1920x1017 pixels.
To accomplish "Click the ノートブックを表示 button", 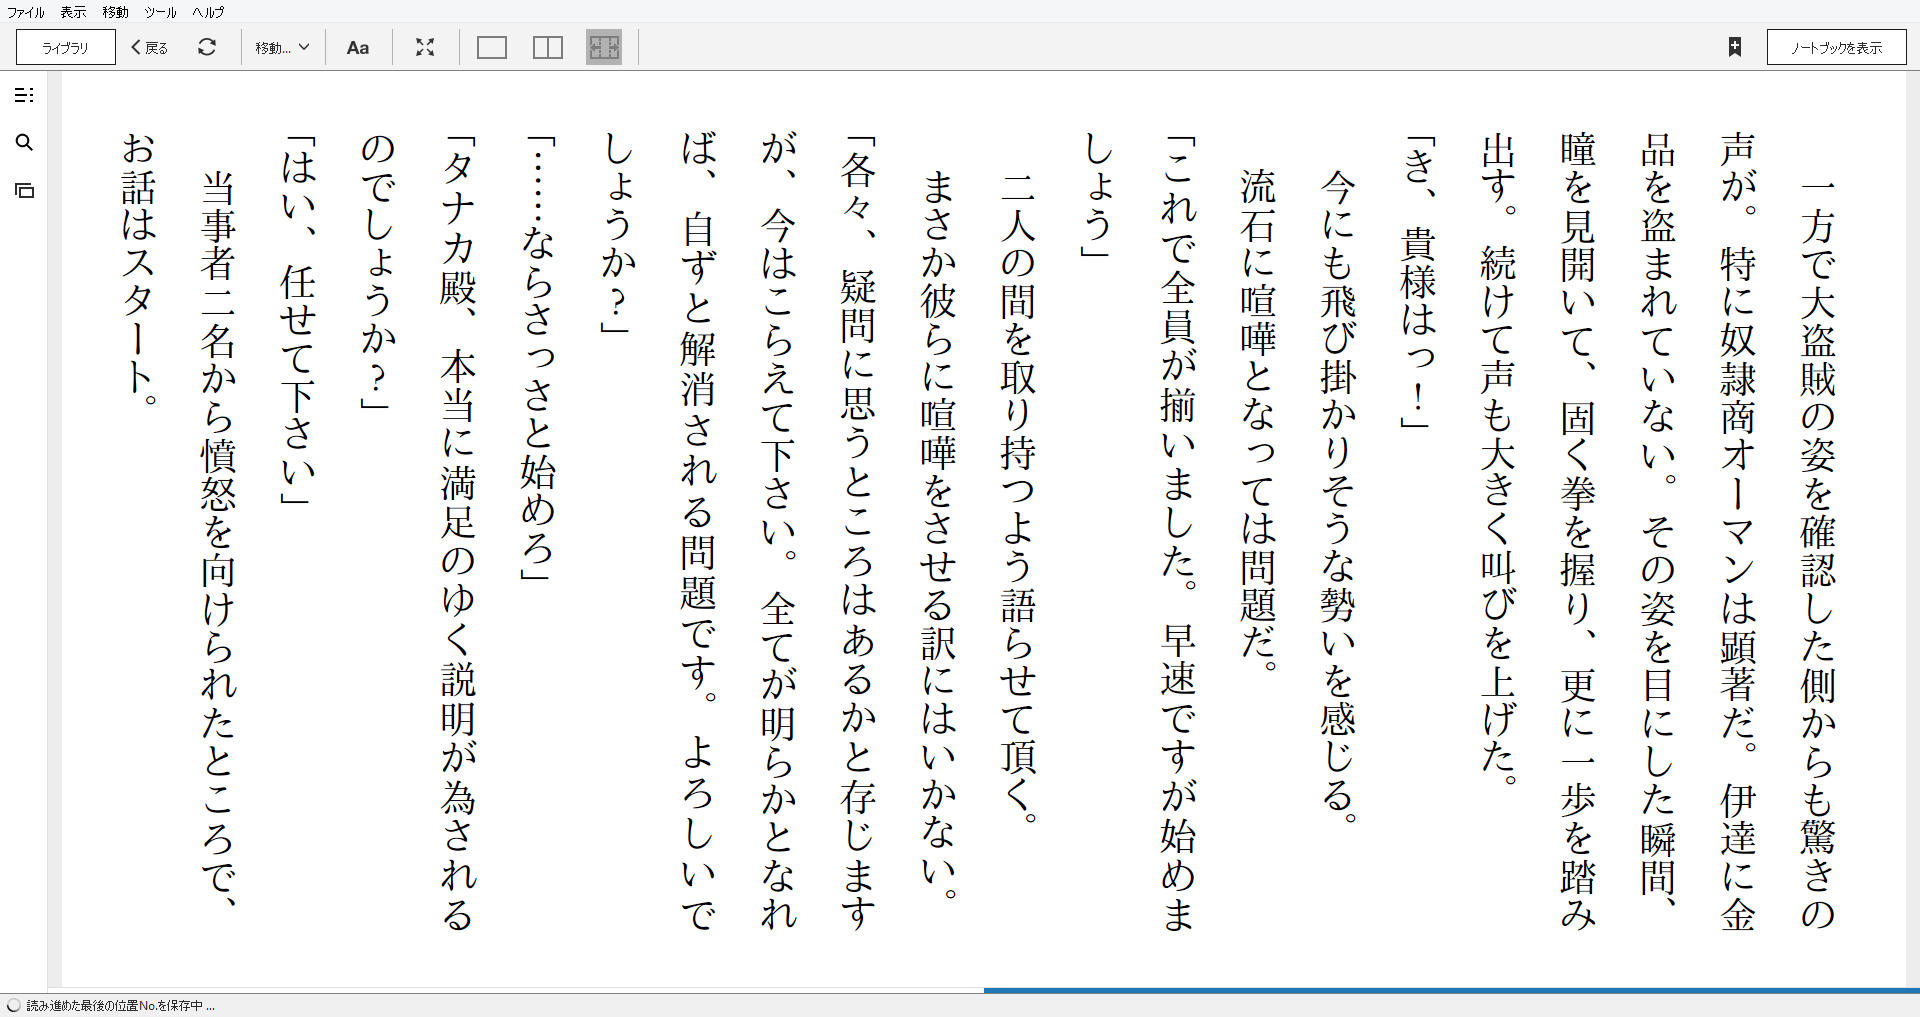I will click(x=1836, y=47).
